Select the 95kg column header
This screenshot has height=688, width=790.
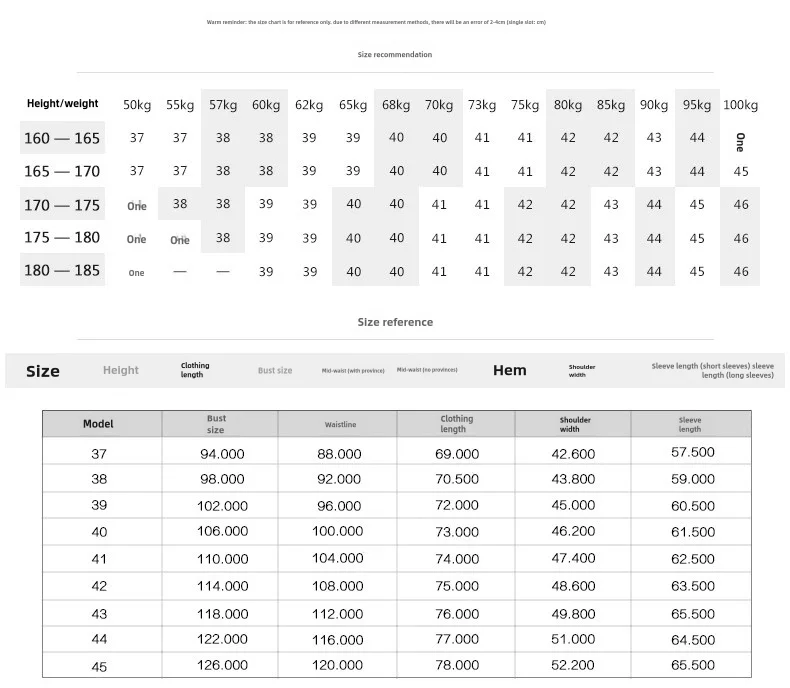[x=697, y=105]
